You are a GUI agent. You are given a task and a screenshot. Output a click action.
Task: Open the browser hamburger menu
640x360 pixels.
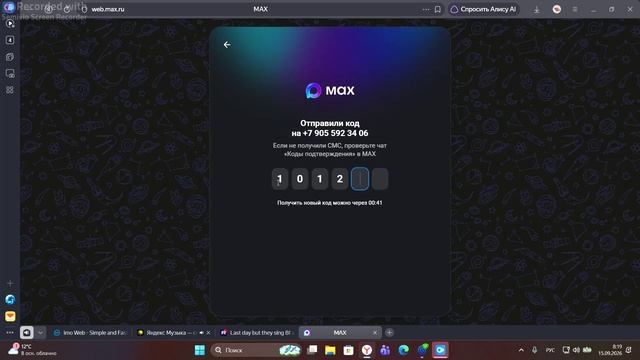coord(575,9)
